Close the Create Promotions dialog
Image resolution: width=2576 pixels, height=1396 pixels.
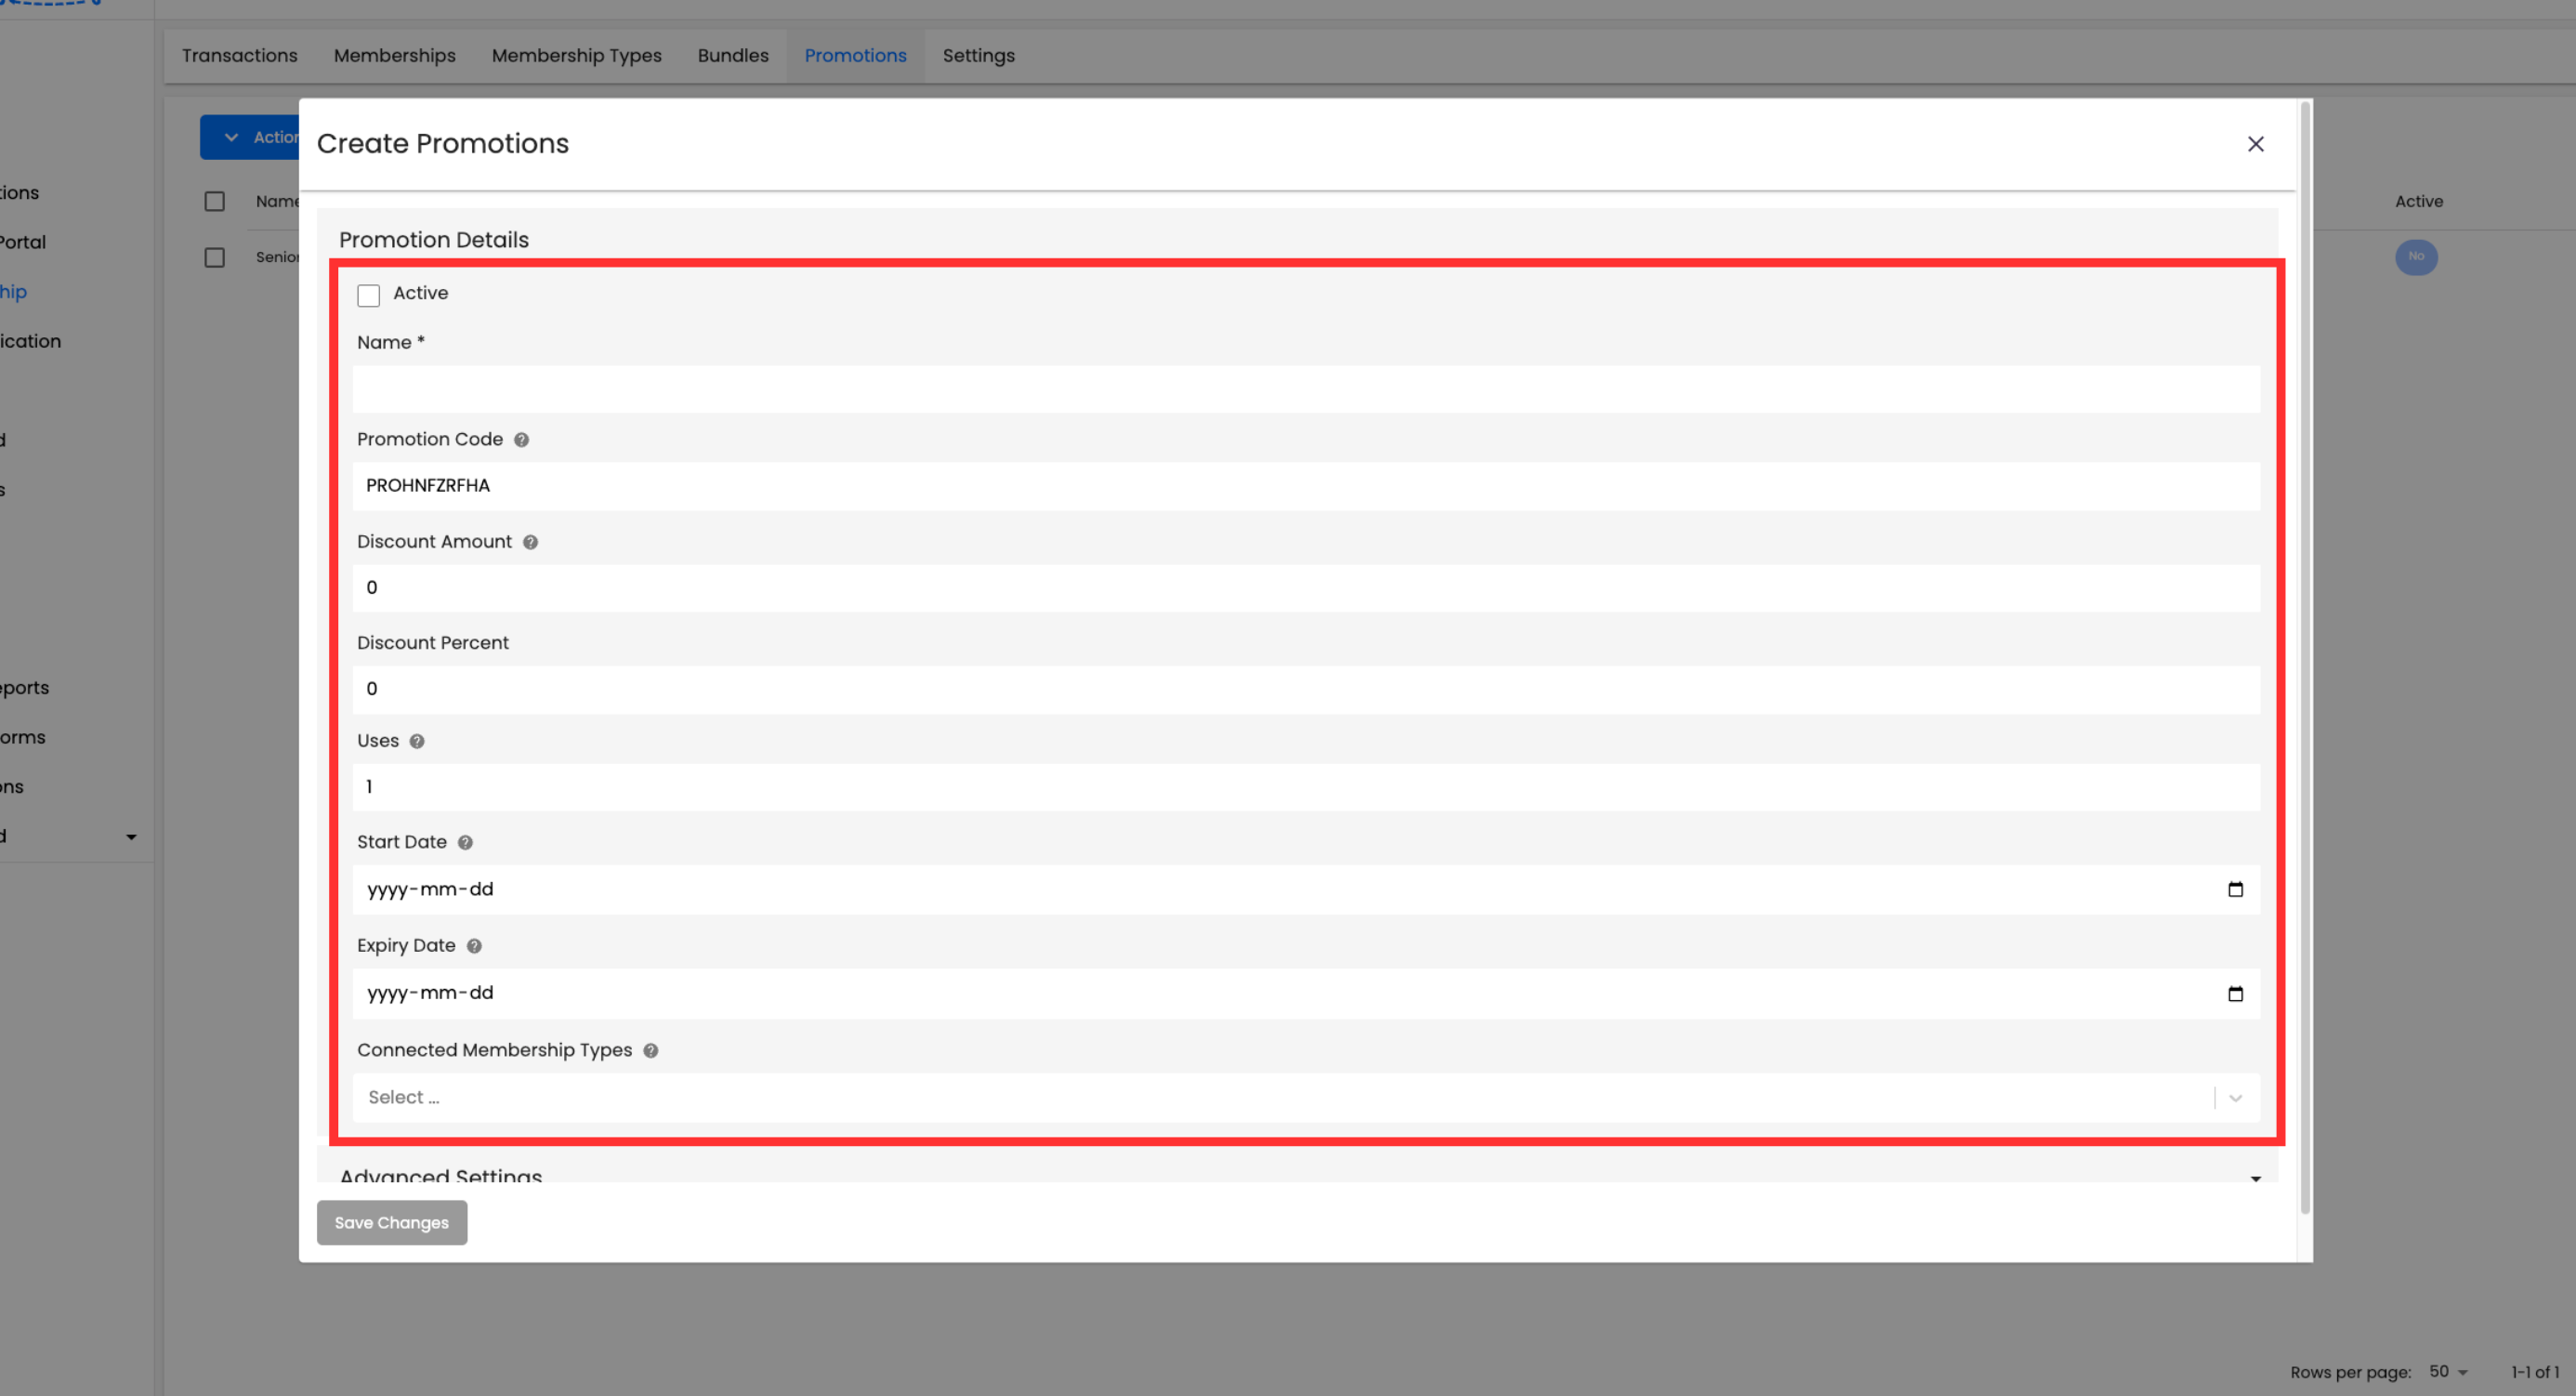point(2255,144)
